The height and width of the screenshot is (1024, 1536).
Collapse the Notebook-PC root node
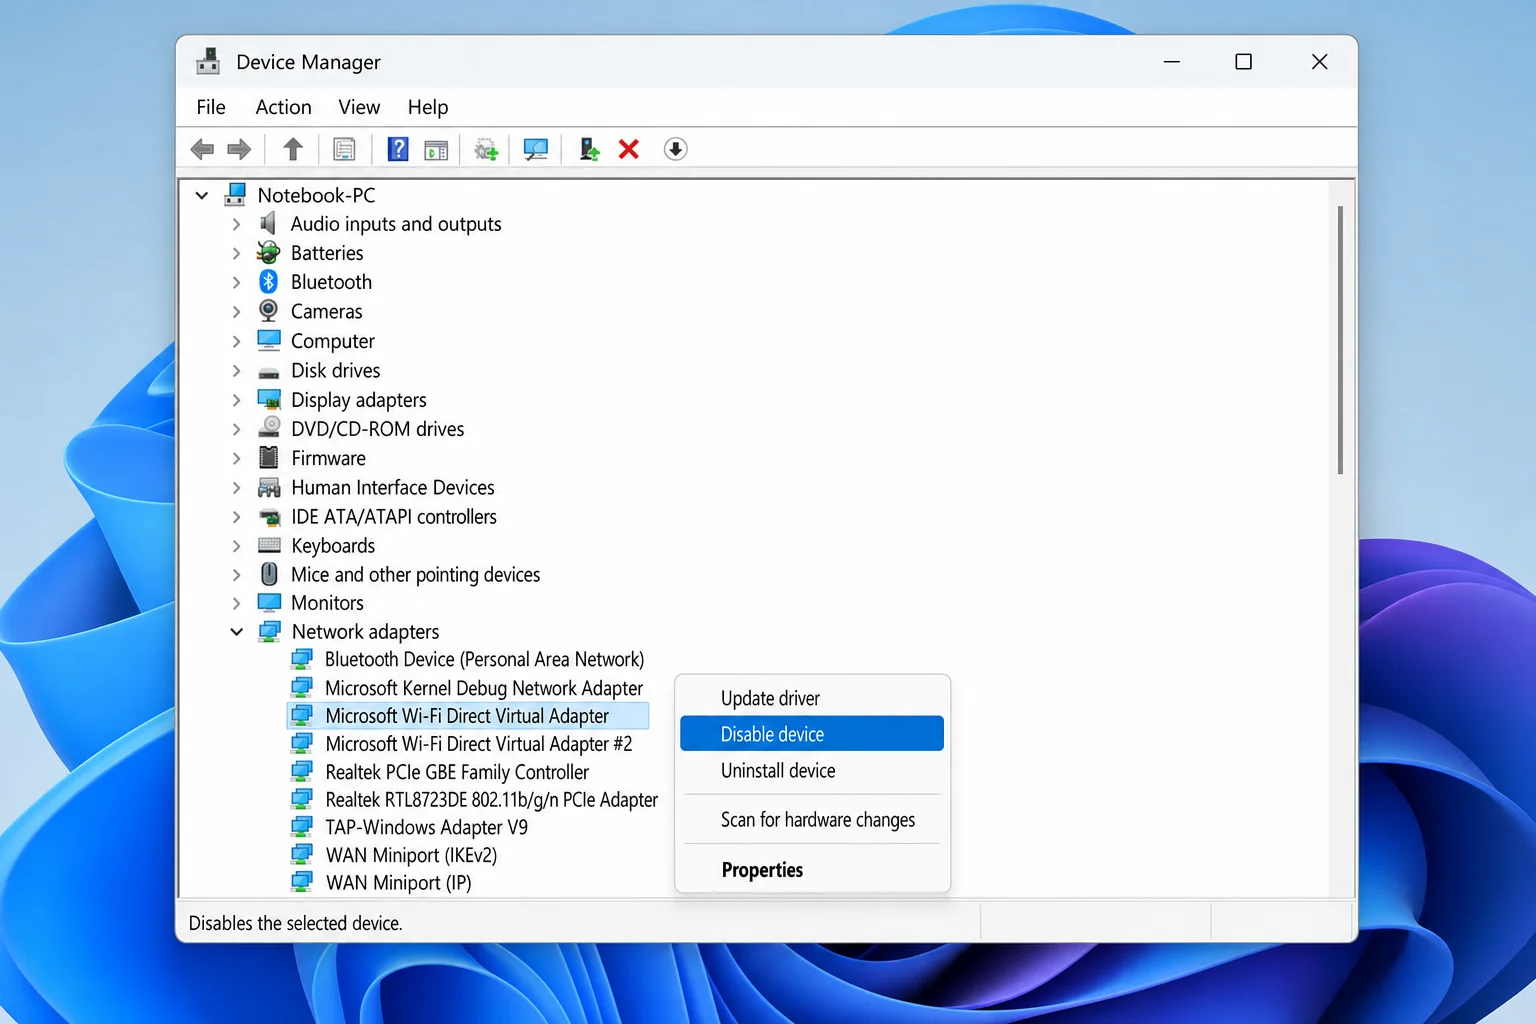coord(202,196)
